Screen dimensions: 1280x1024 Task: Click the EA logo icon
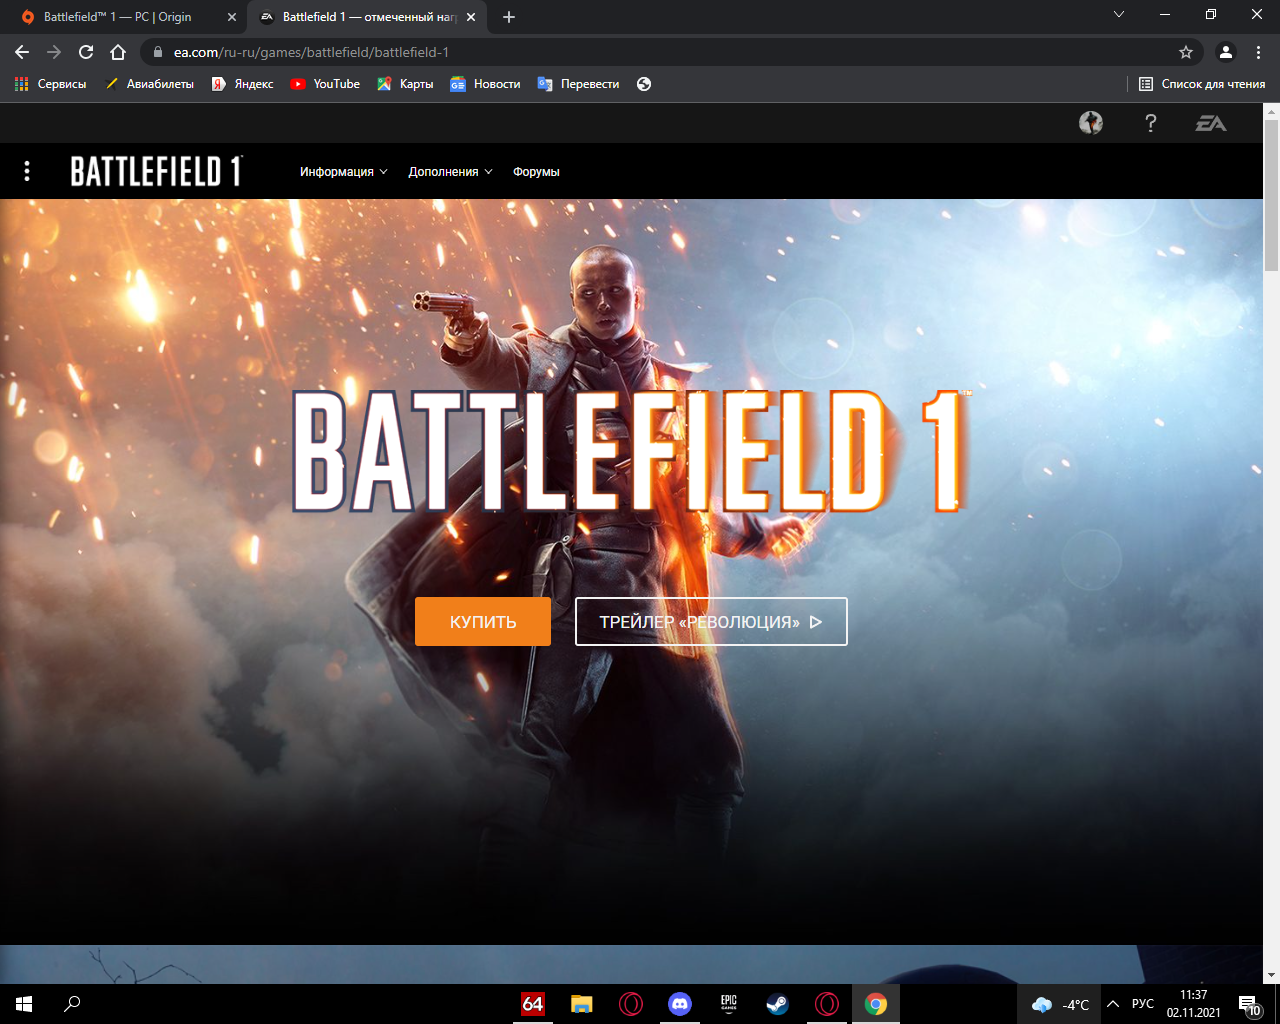pos(1211,123)
